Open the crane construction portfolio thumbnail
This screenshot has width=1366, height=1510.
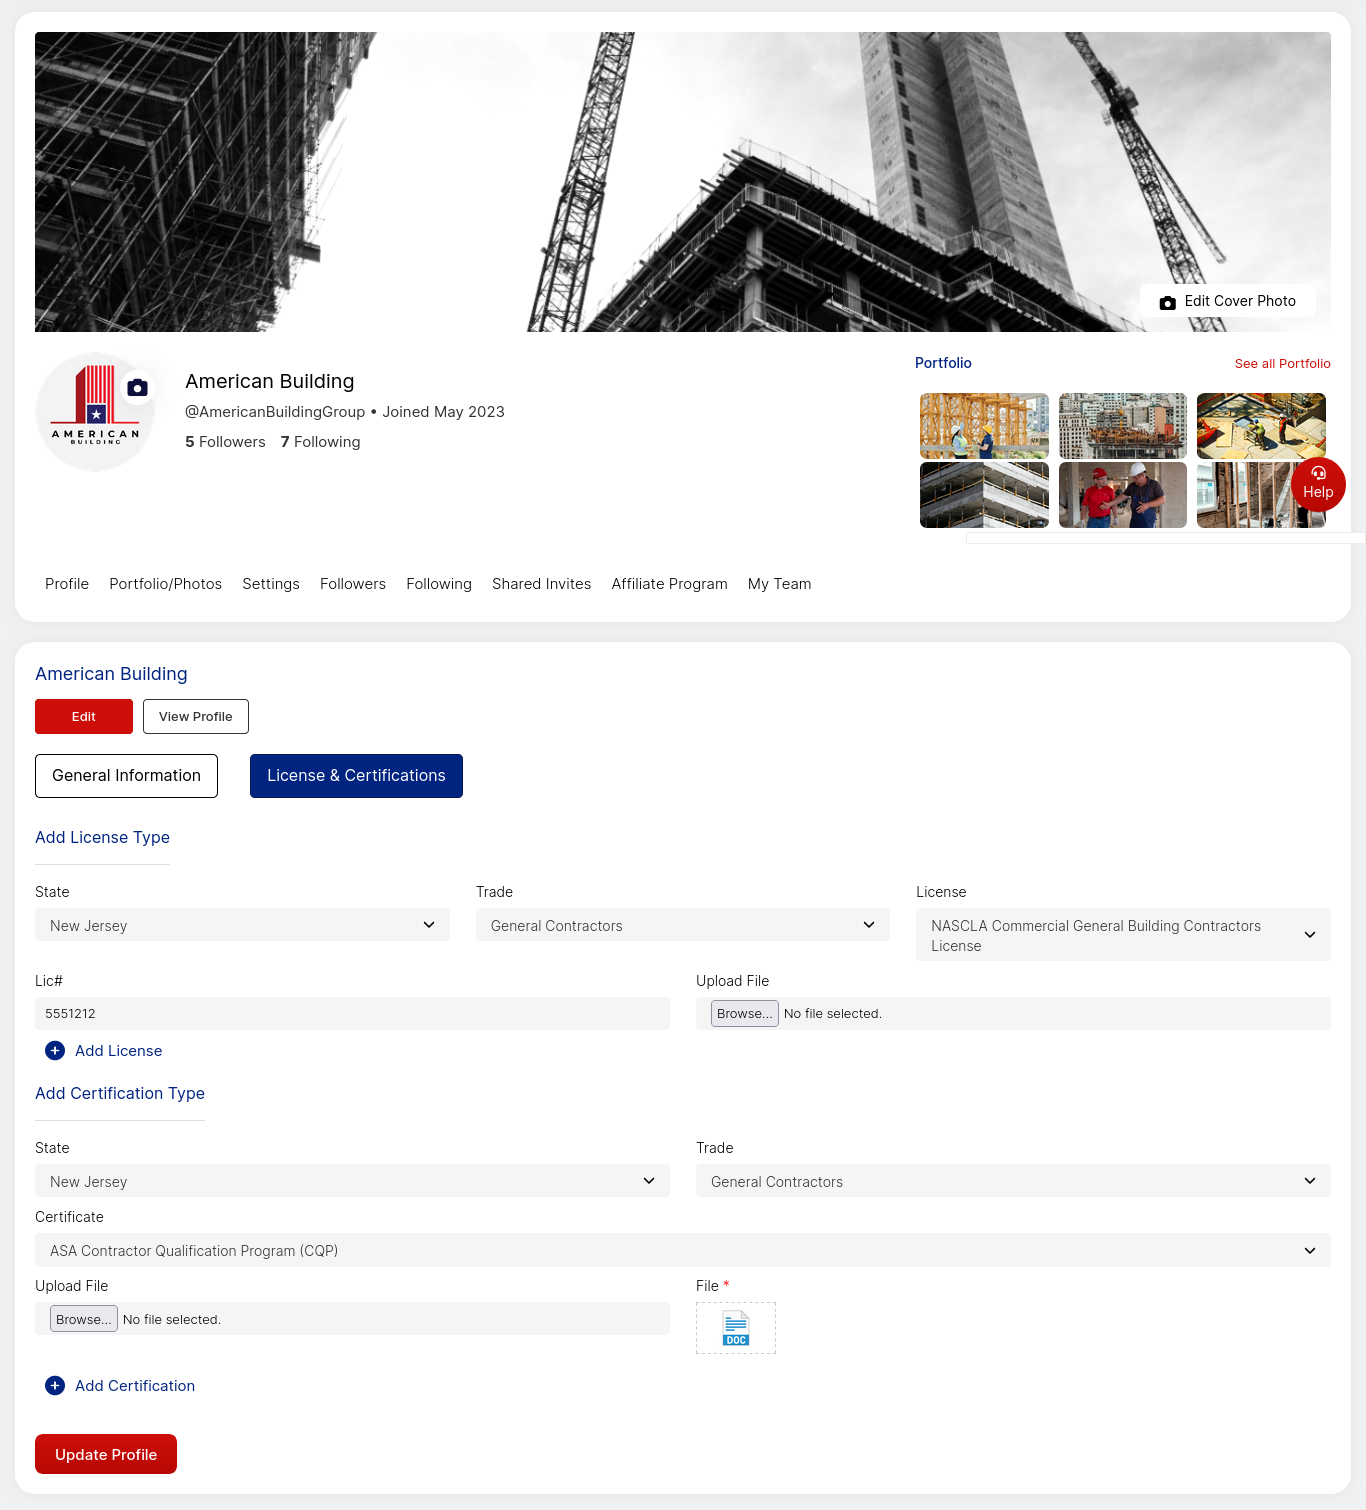[1122, 425]
